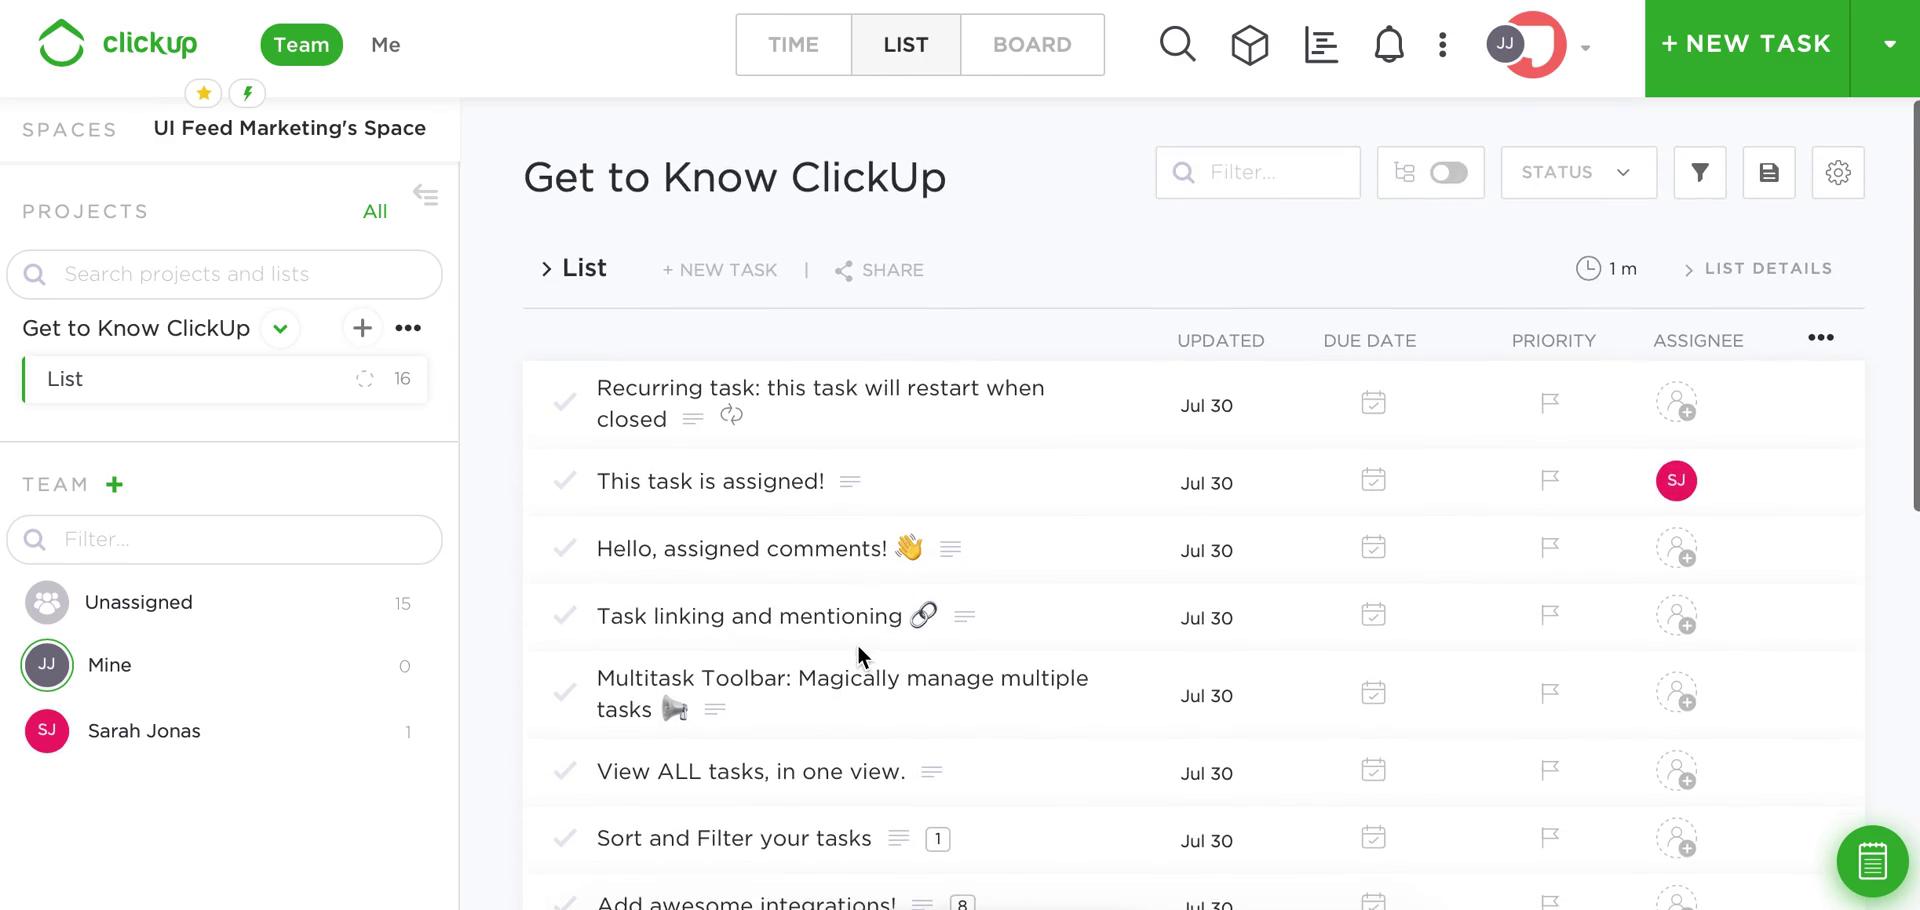Complete the Hello, assigned comments! task
Viewport: 1920px width, 910px height.
565,548
